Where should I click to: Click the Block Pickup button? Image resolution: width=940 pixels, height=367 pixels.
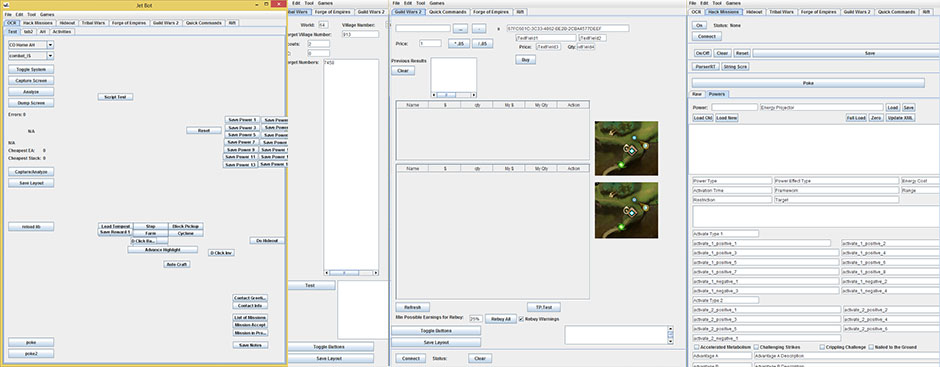186,226
